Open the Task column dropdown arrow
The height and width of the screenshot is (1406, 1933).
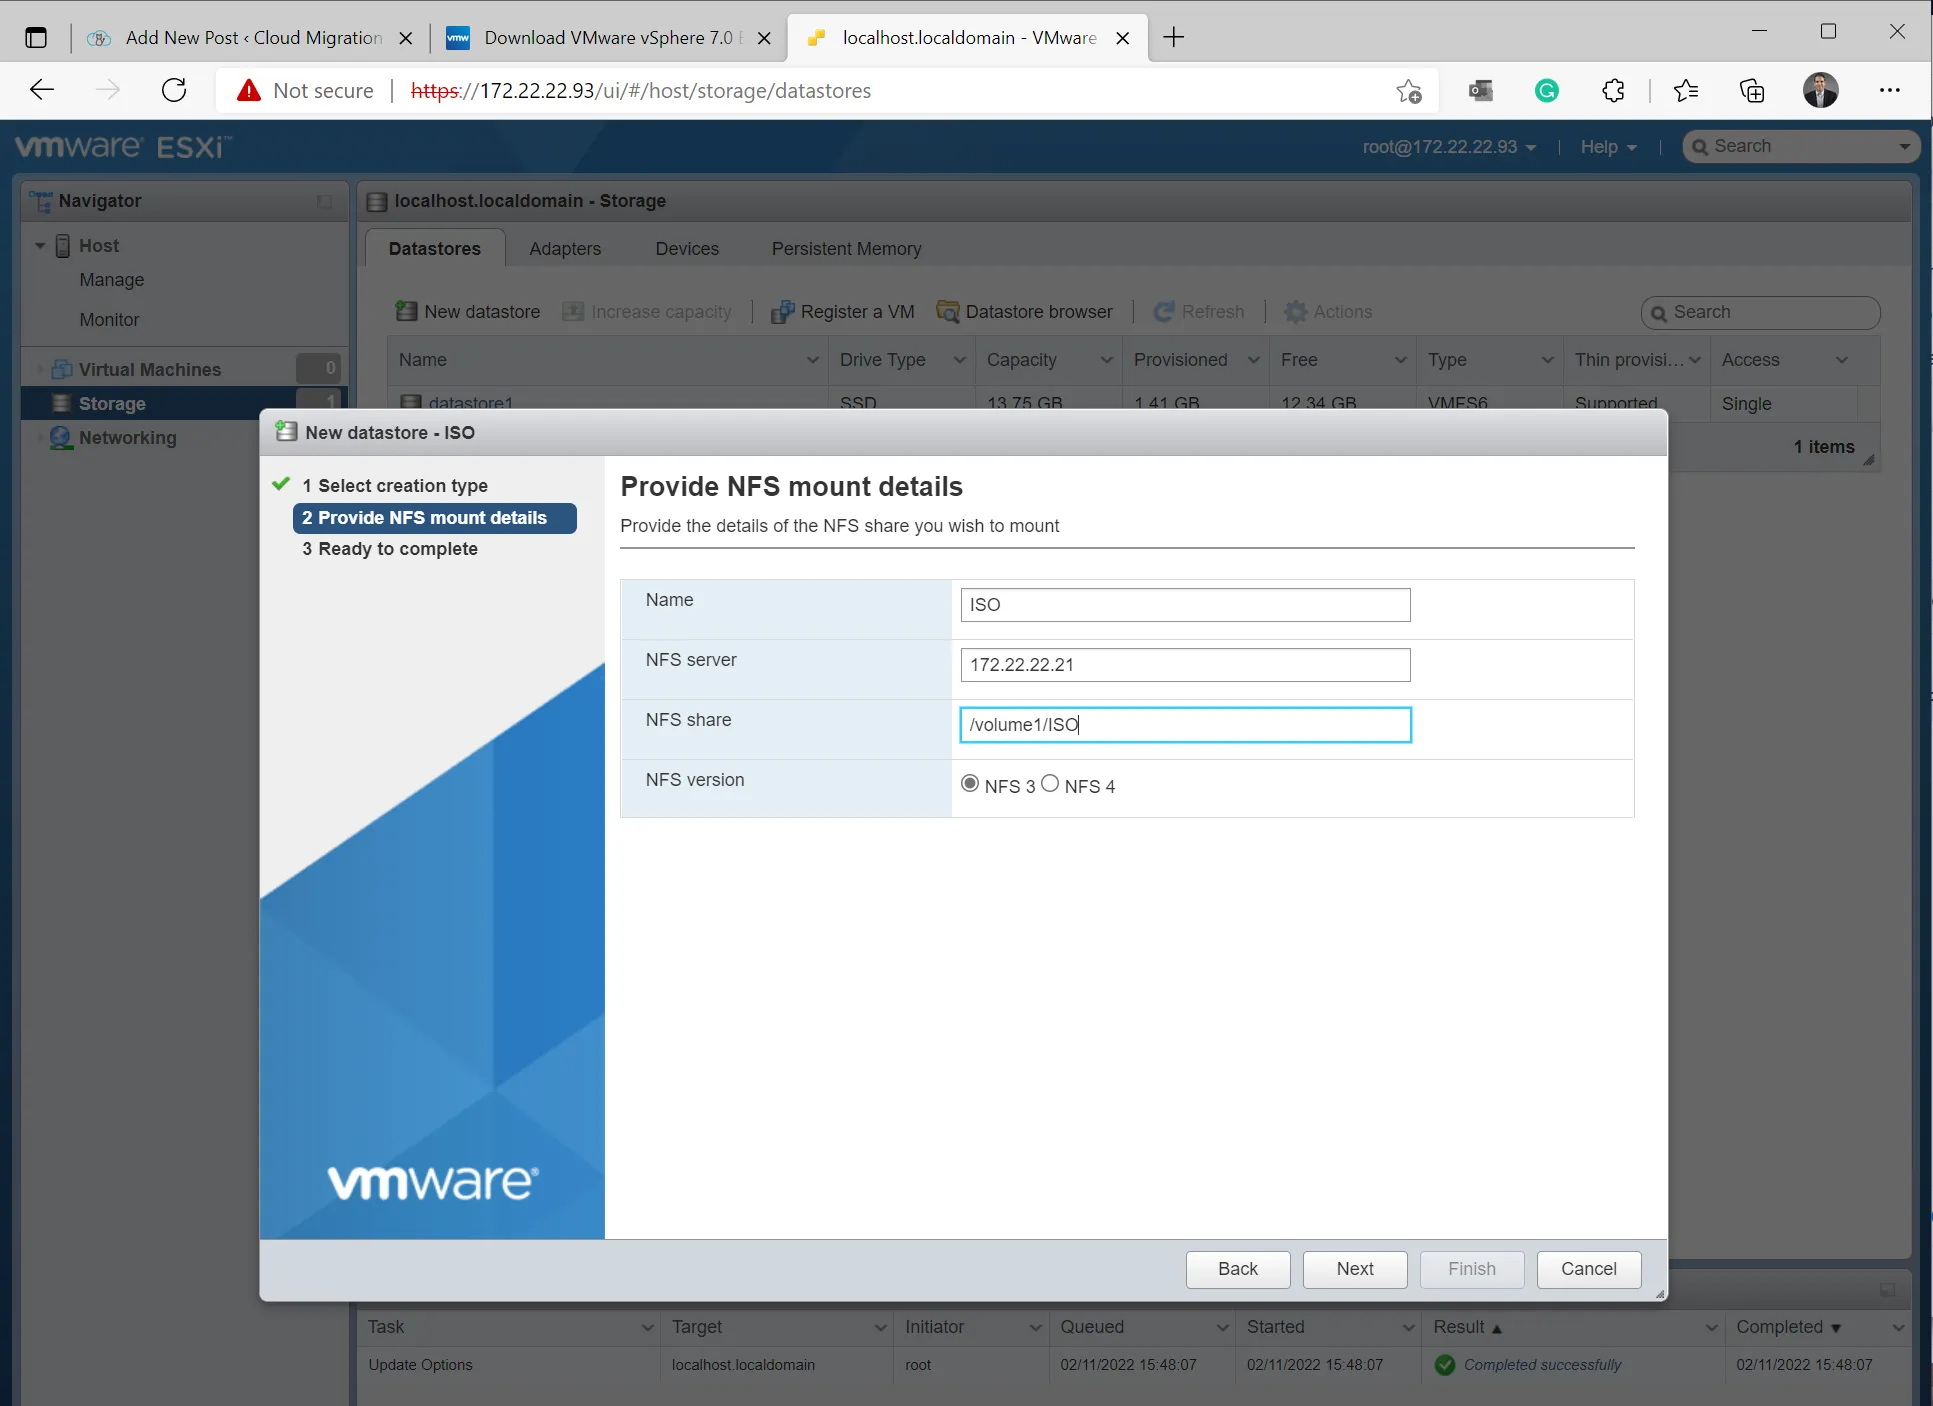tap(647, 1328)
